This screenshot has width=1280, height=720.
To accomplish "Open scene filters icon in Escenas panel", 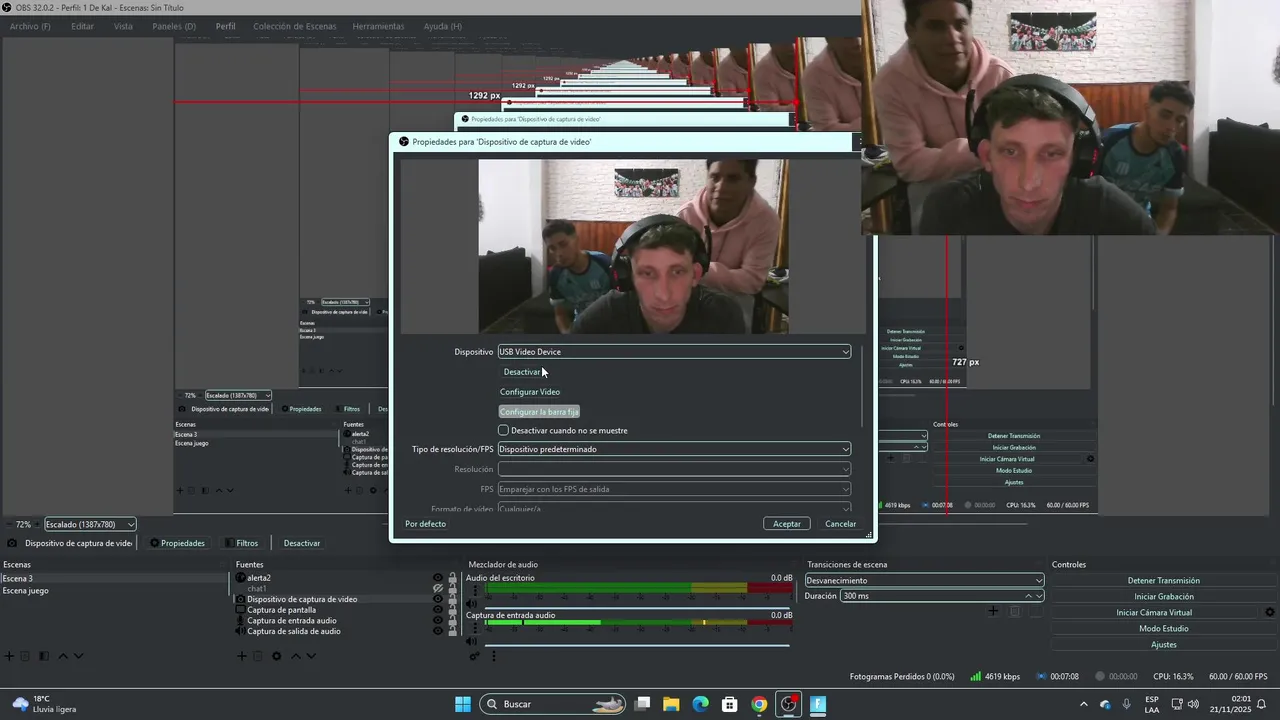I will click(44, 656).
